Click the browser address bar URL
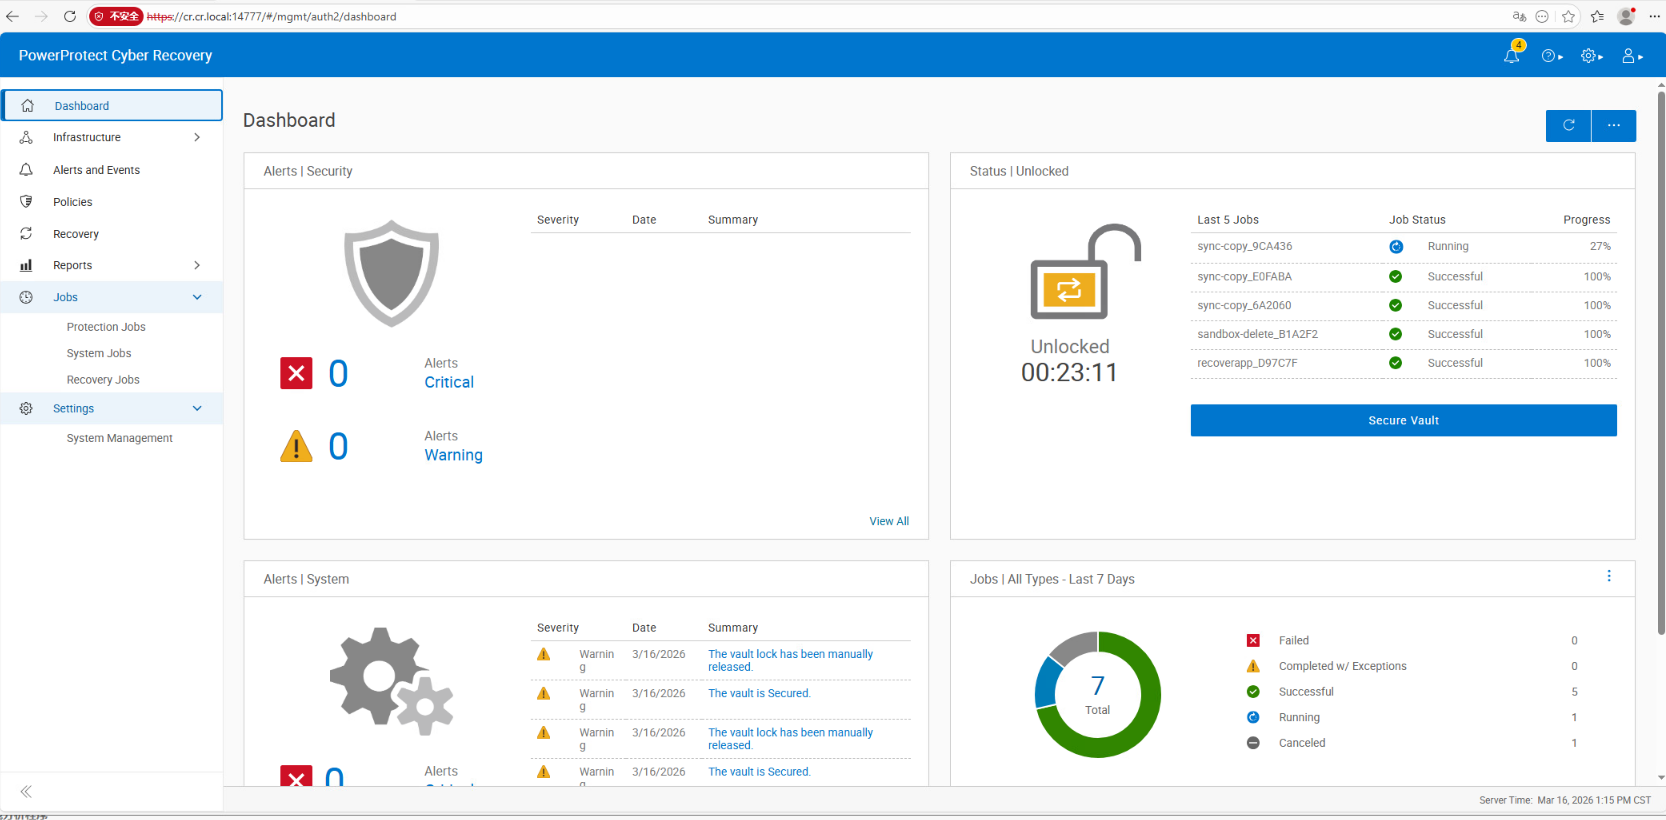The image size is (1666, 820). click(x=272, y=16)
